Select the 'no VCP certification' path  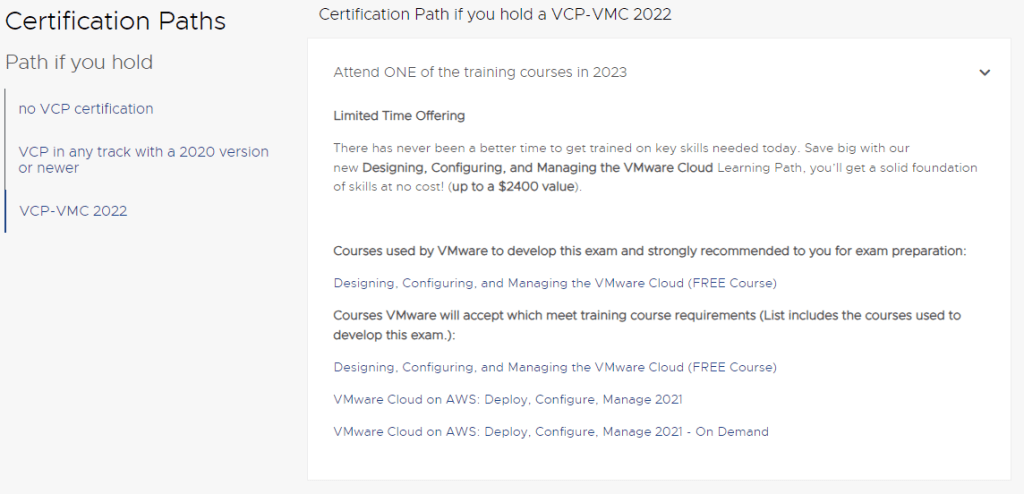[x=86, y=108]
